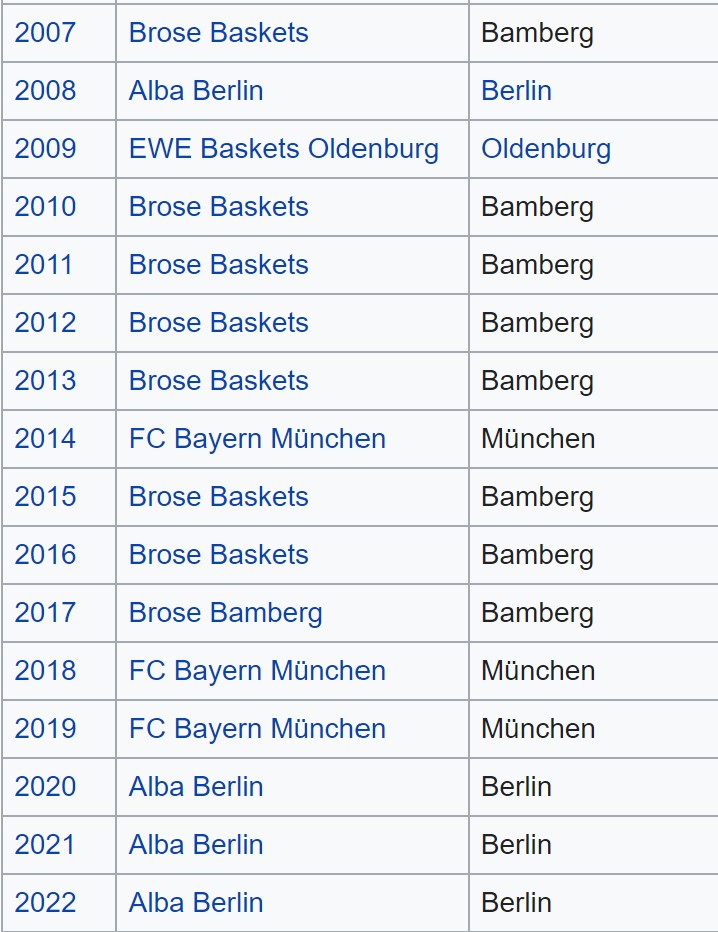The width and height of the screenshot is (718, 932).
Task: Open the 2021 season link
Action: click(45, 845)
